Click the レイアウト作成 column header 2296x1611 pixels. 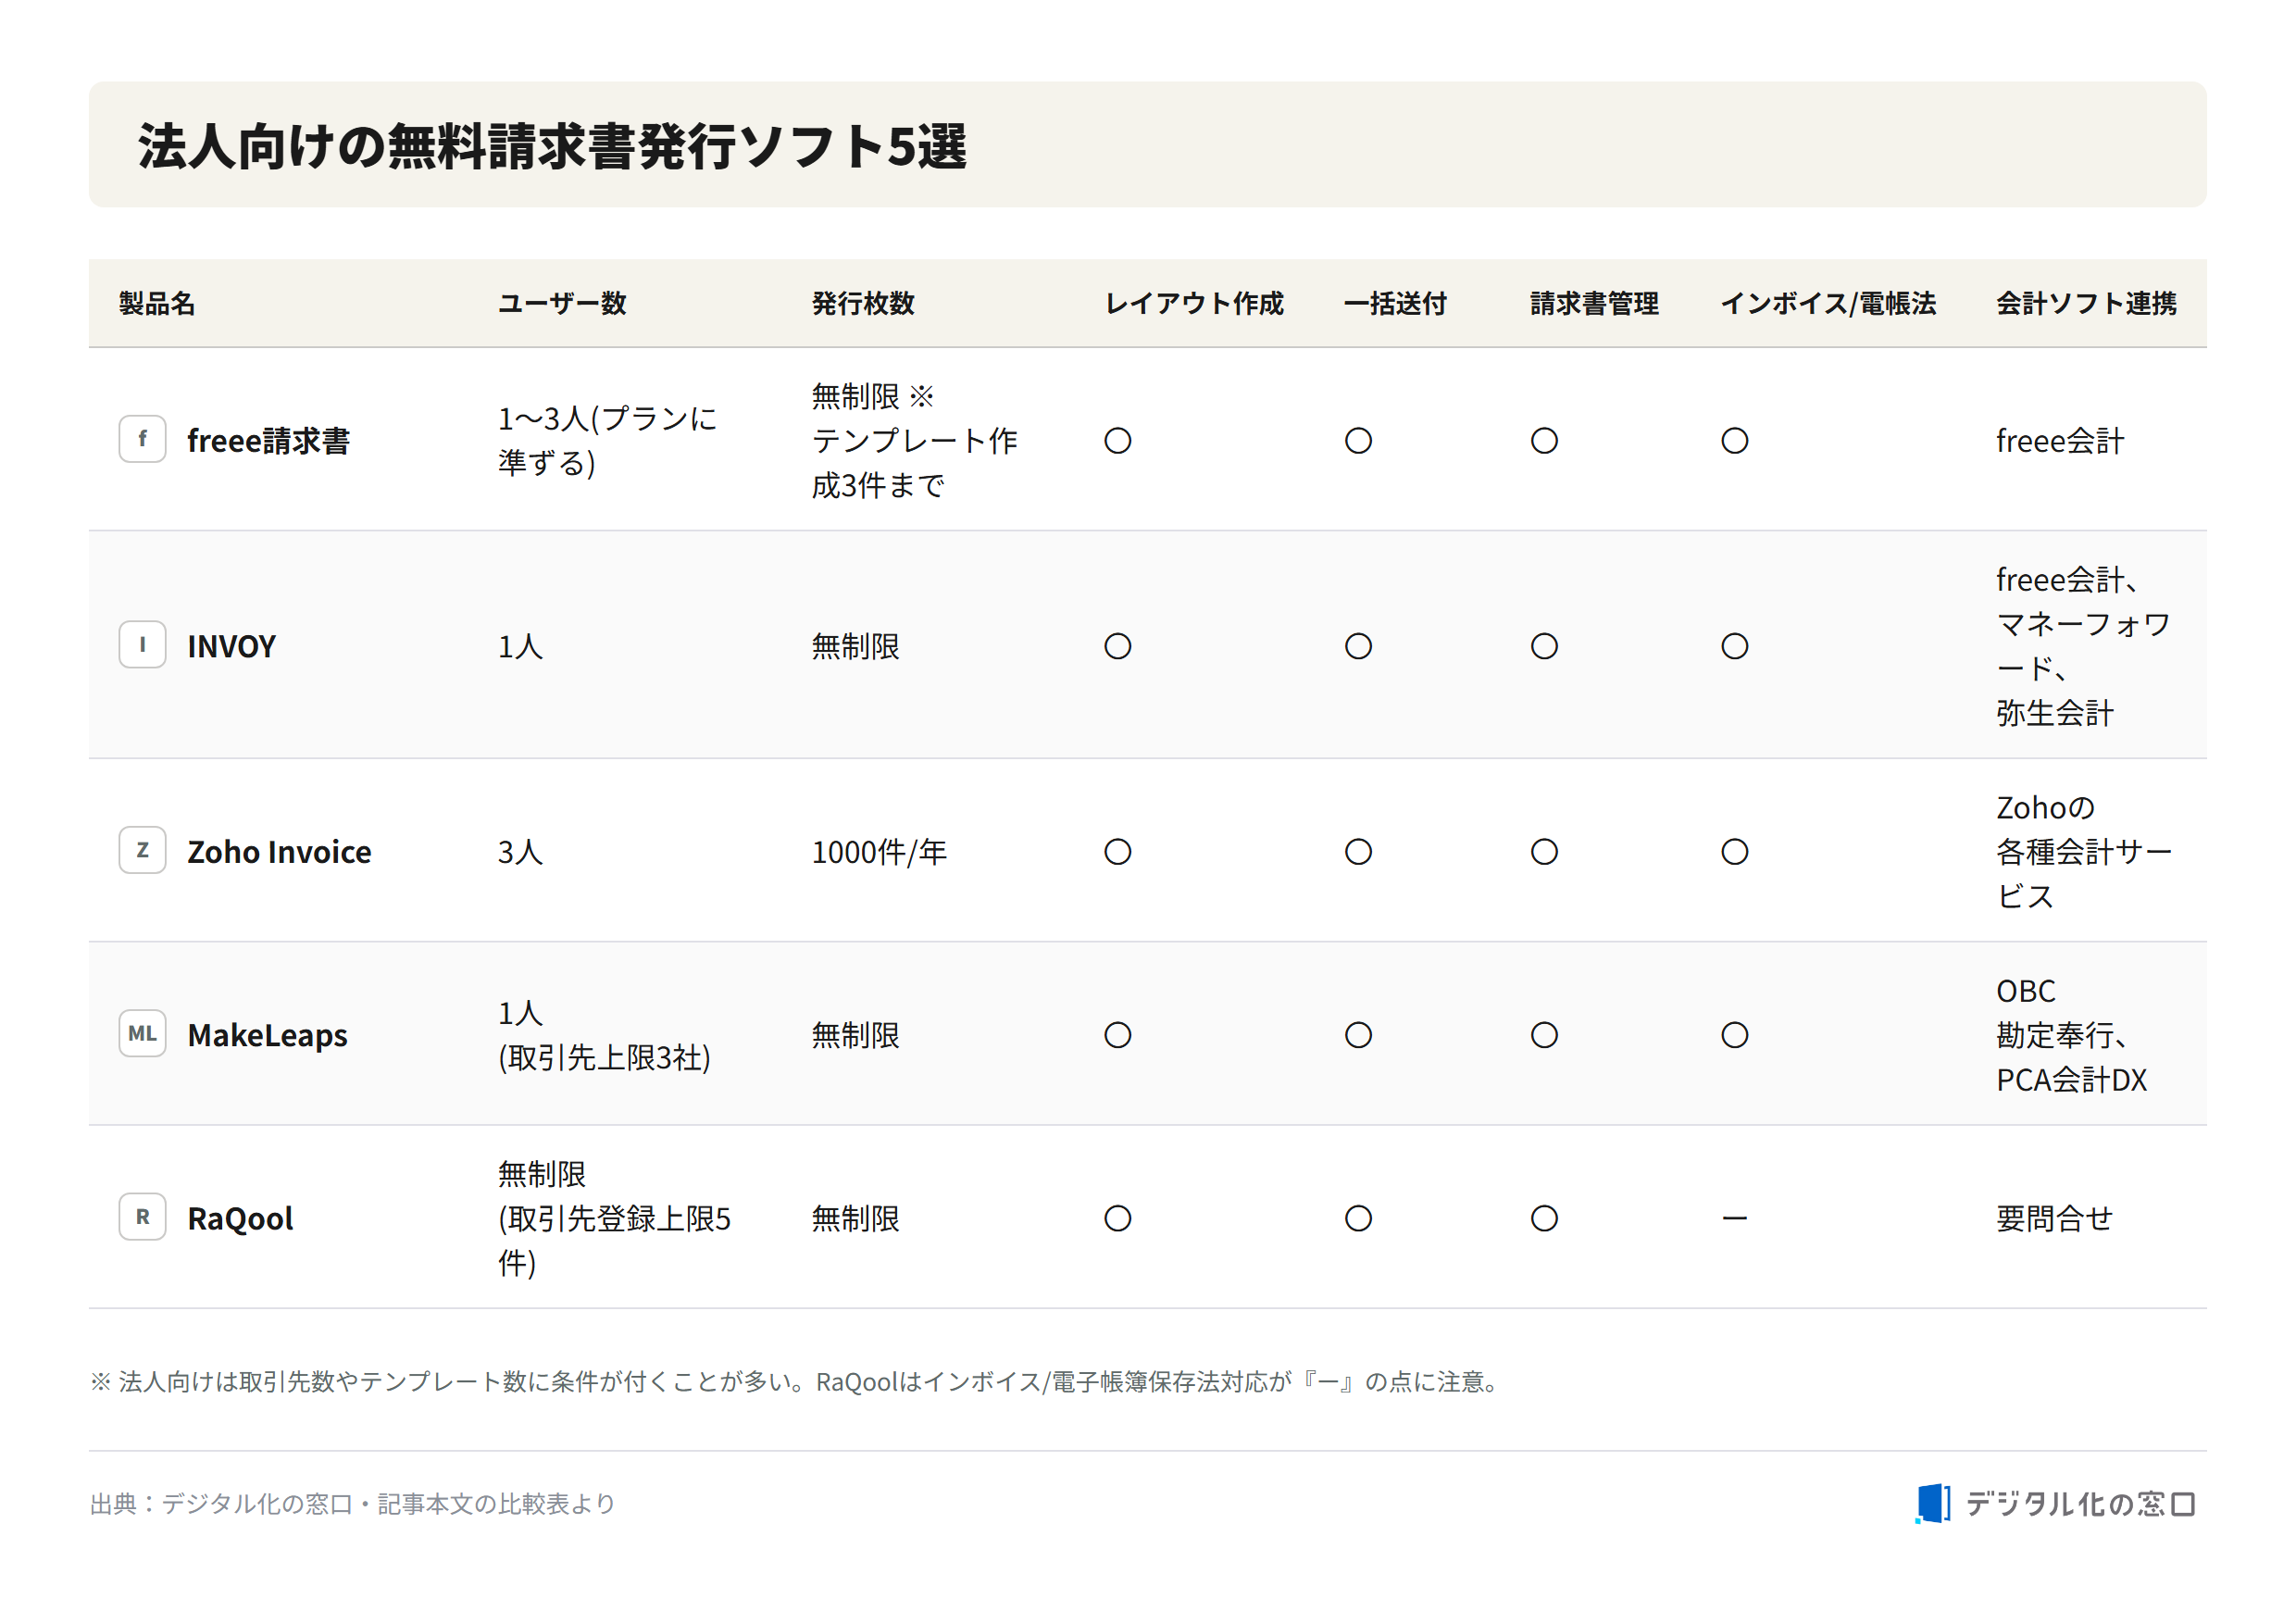(1194, 304)
